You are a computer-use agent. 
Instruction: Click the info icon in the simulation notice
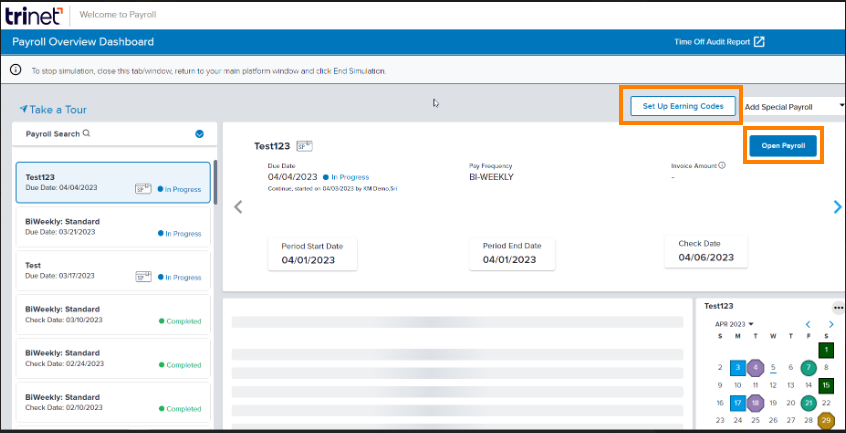coord(16,71)
